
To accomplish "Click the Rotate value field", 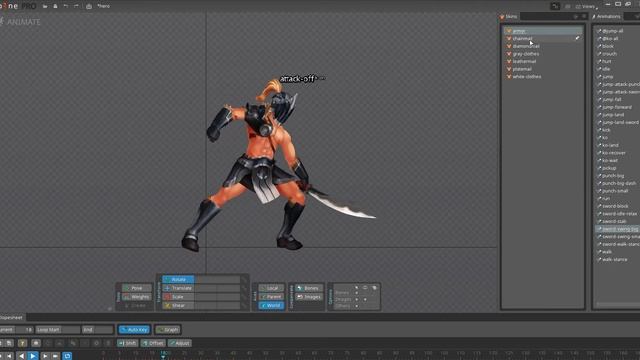I will pyautogui.click(x=217, y=280).
